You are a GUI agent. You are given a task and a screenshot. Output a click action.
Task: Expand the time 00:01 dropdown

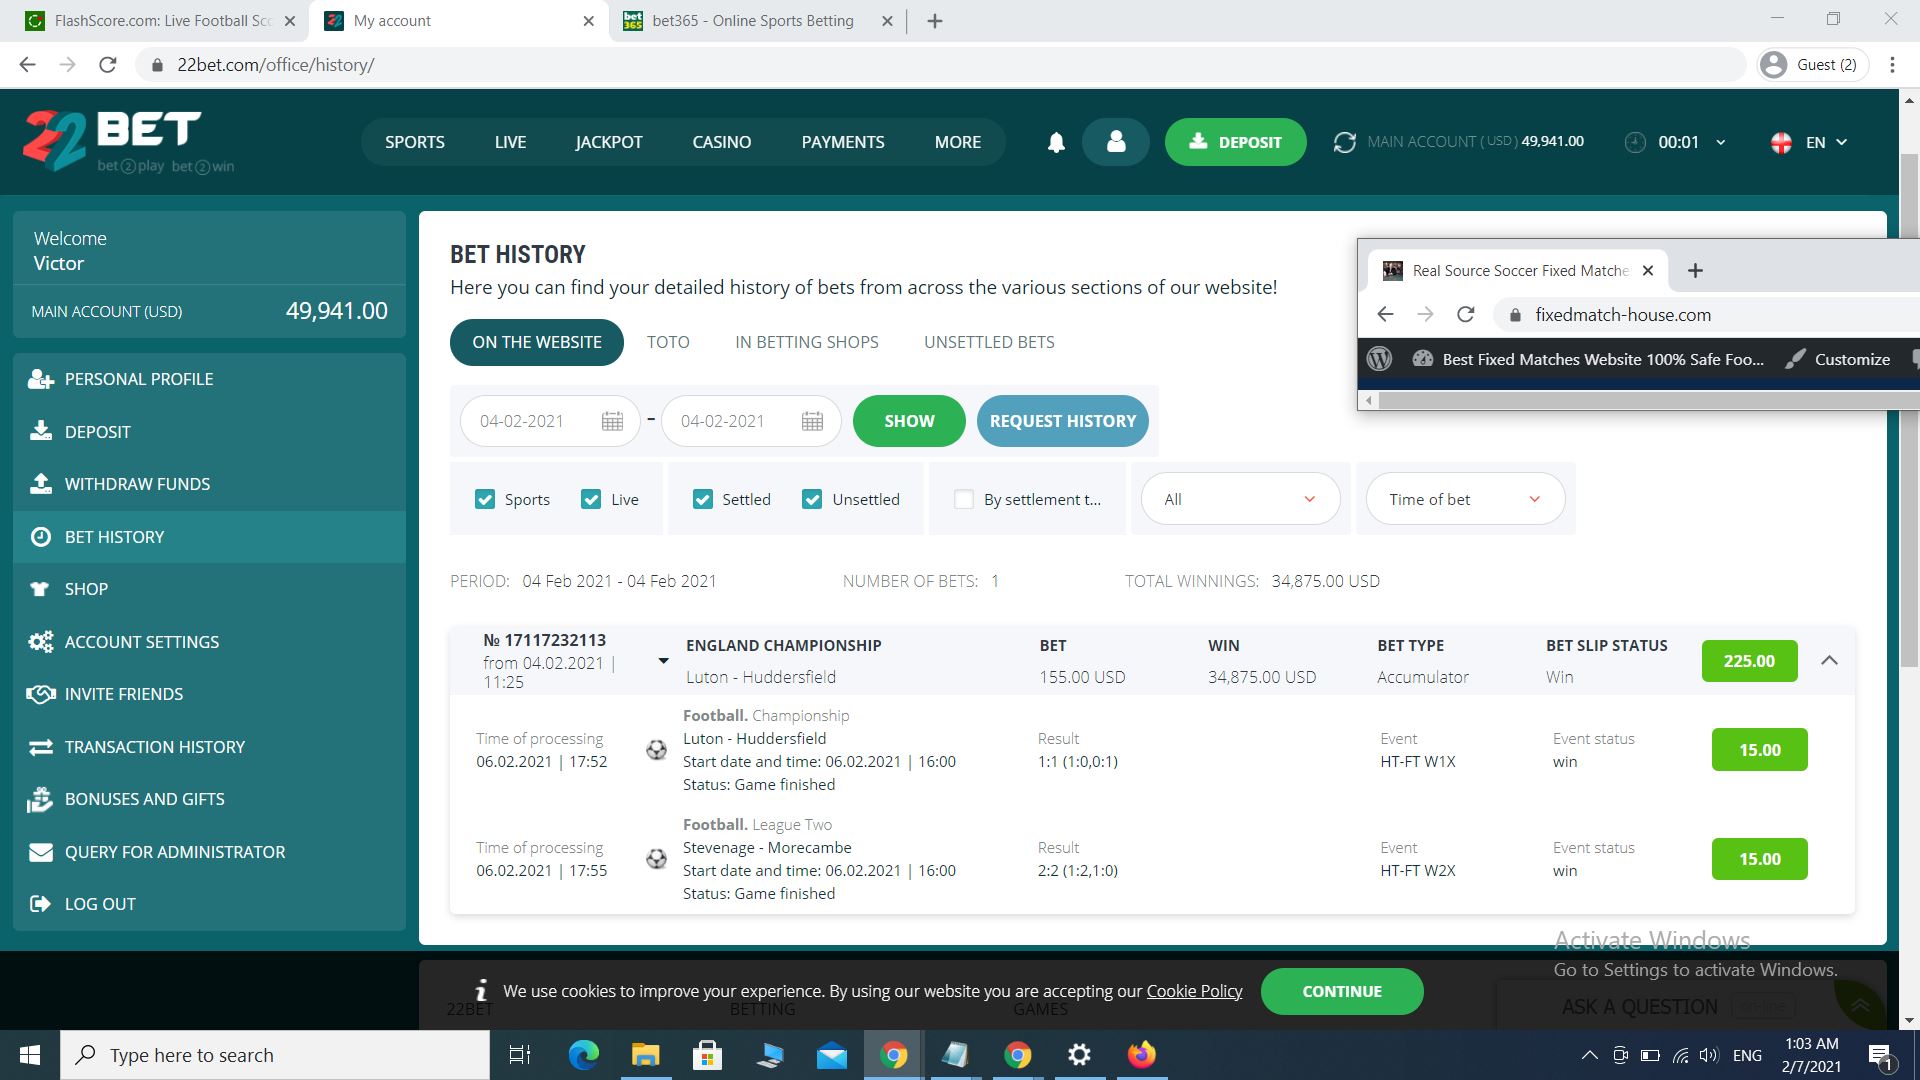(x=1720, y=142)
